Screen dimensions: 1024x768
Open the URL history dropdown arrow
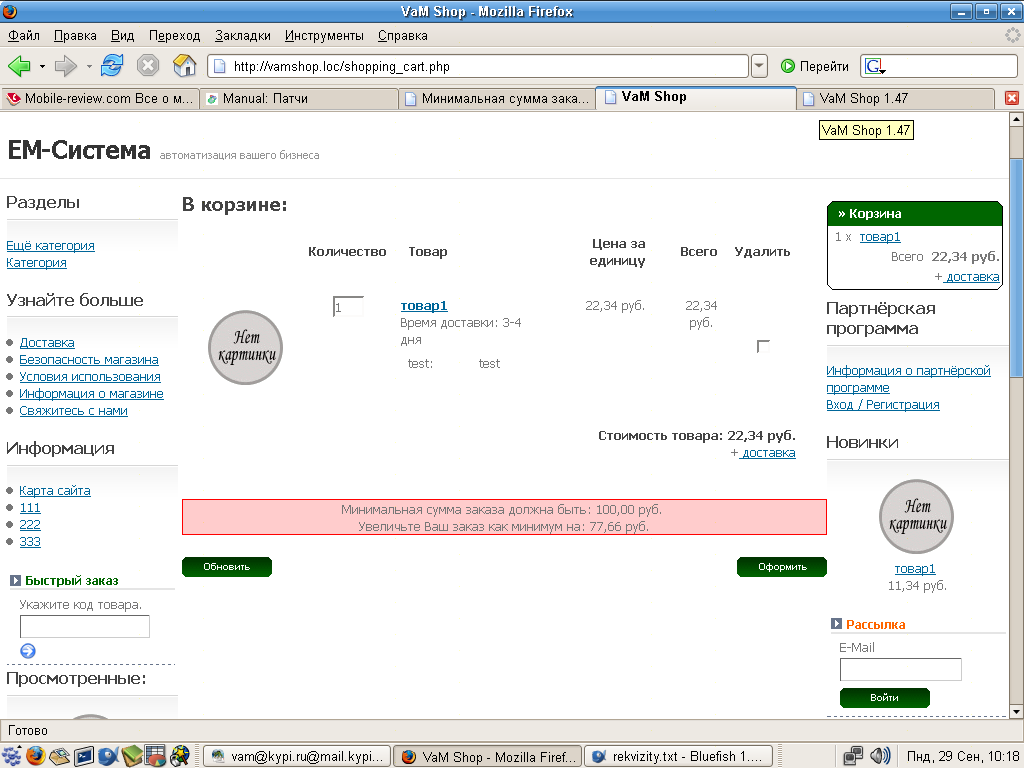pos(759,66)
